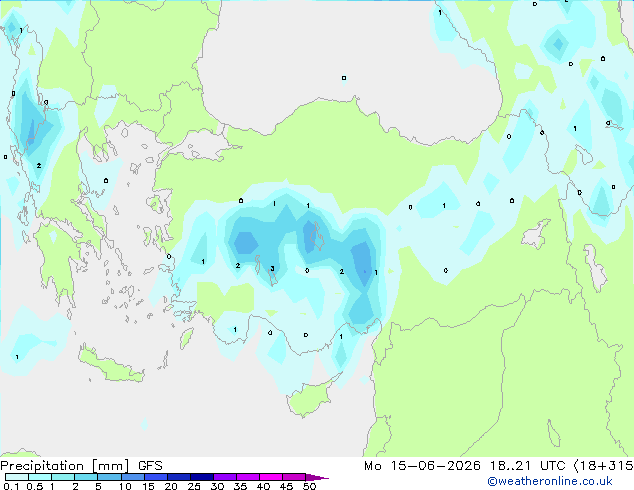Click the 40–45 mm magenta swatch

tap(271, 477)
